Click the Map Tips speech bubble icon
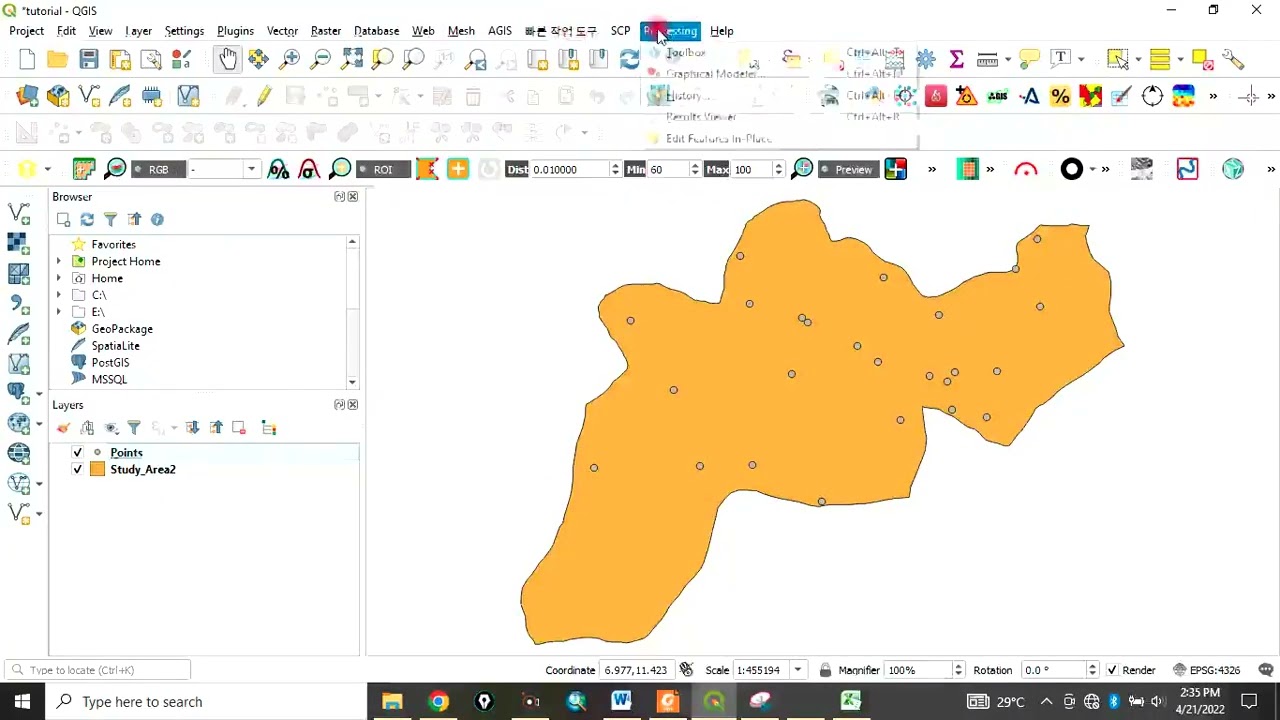 (x=1029, y=60)
